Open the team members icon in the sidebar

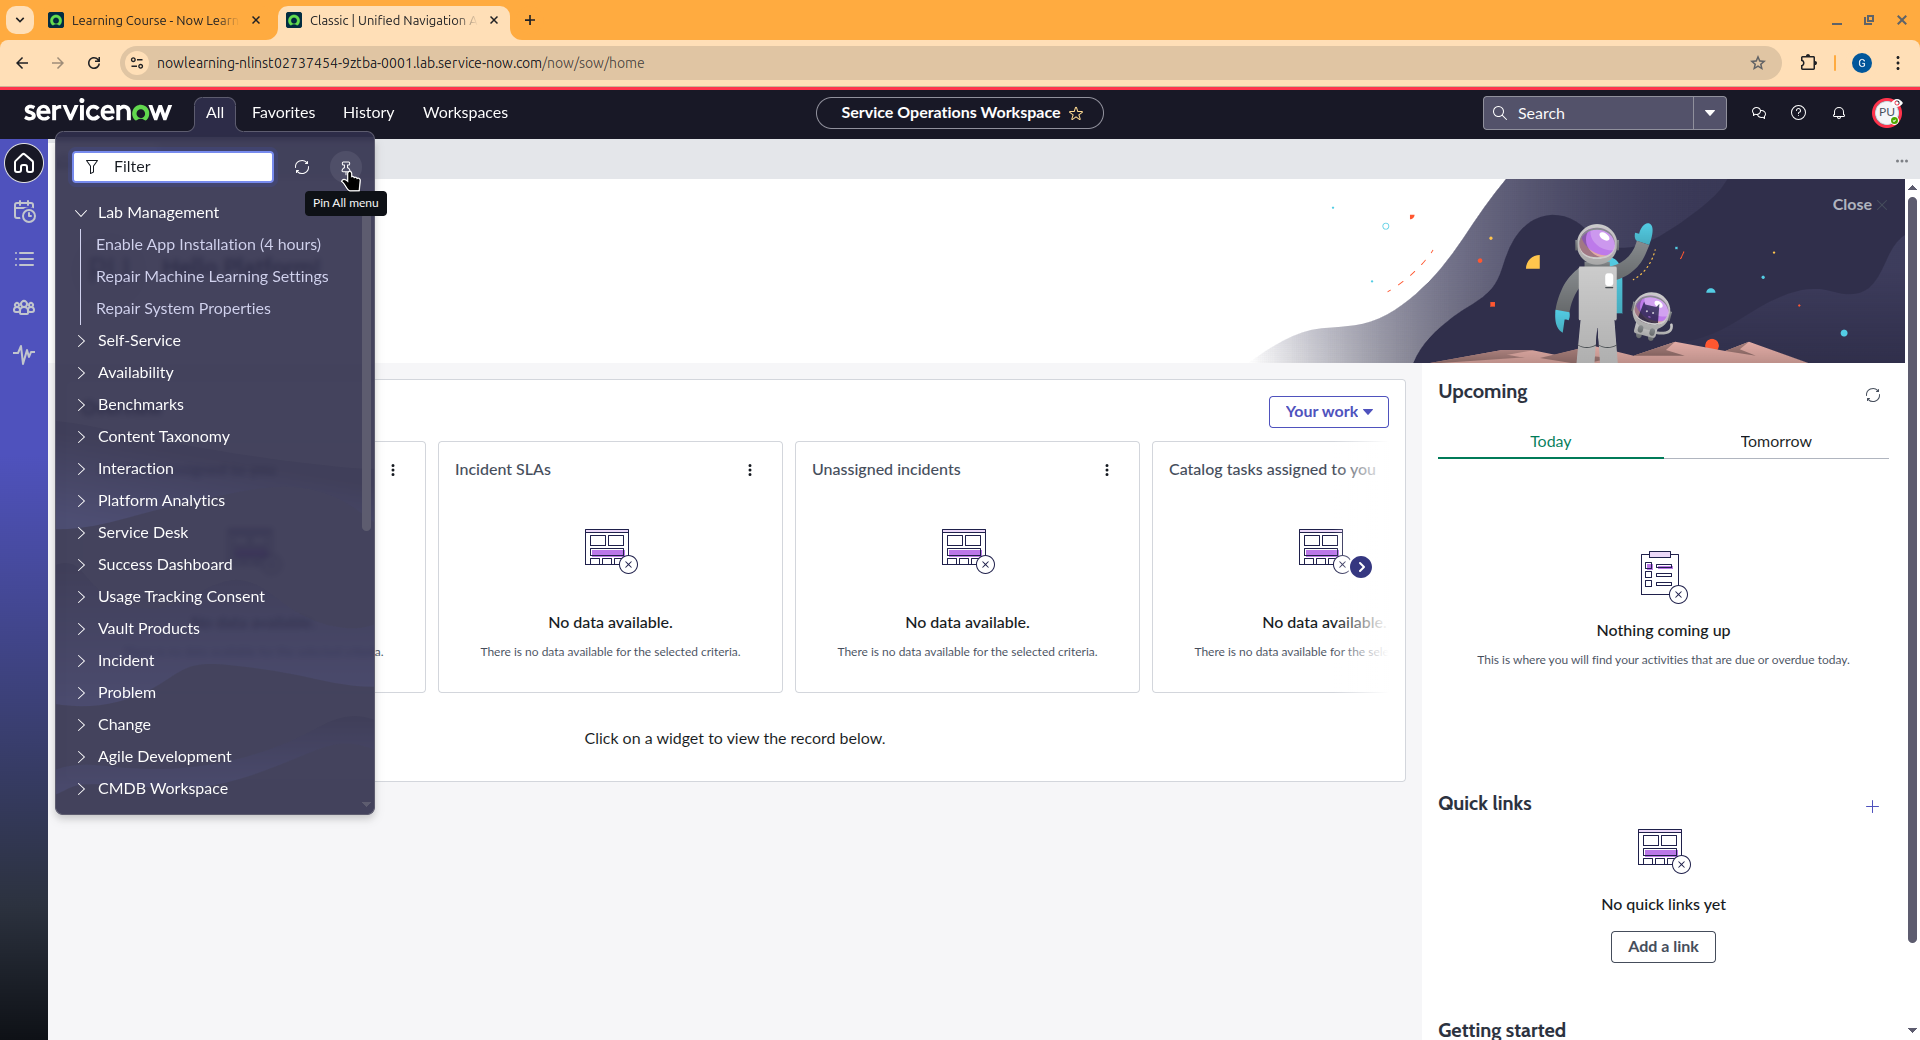[24, 307]
